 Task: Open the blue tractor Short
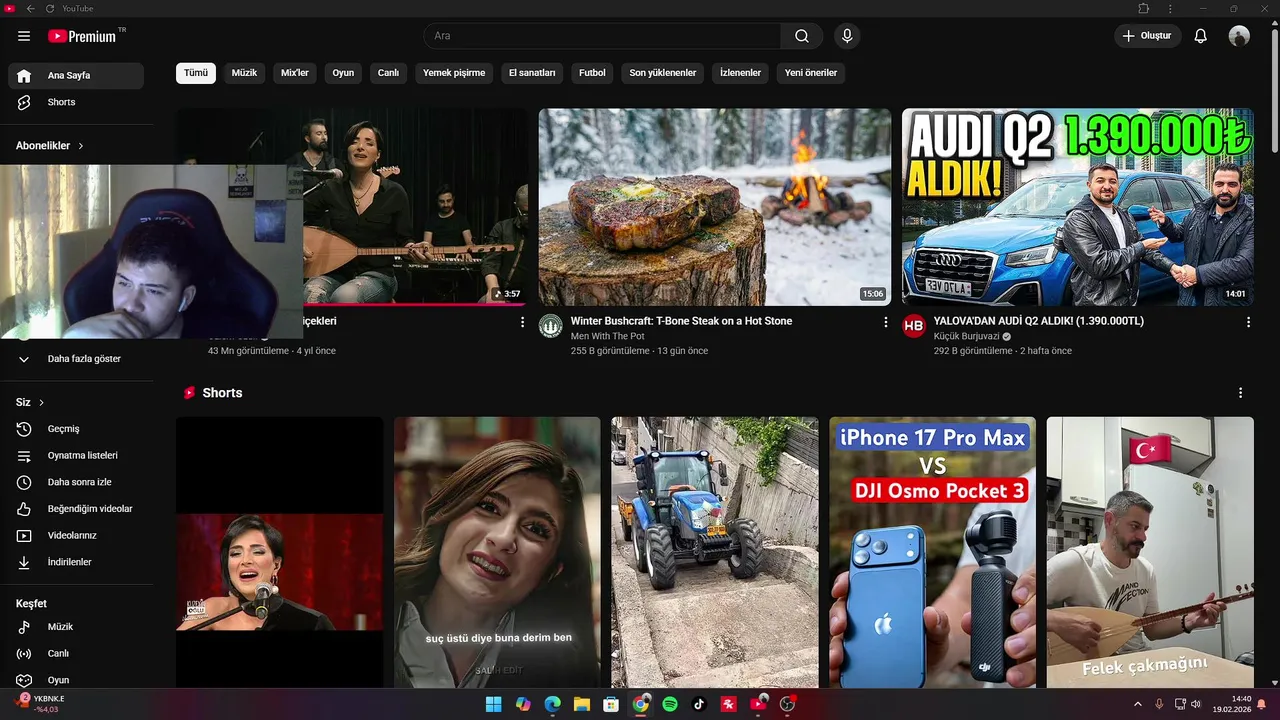[715, 552]
